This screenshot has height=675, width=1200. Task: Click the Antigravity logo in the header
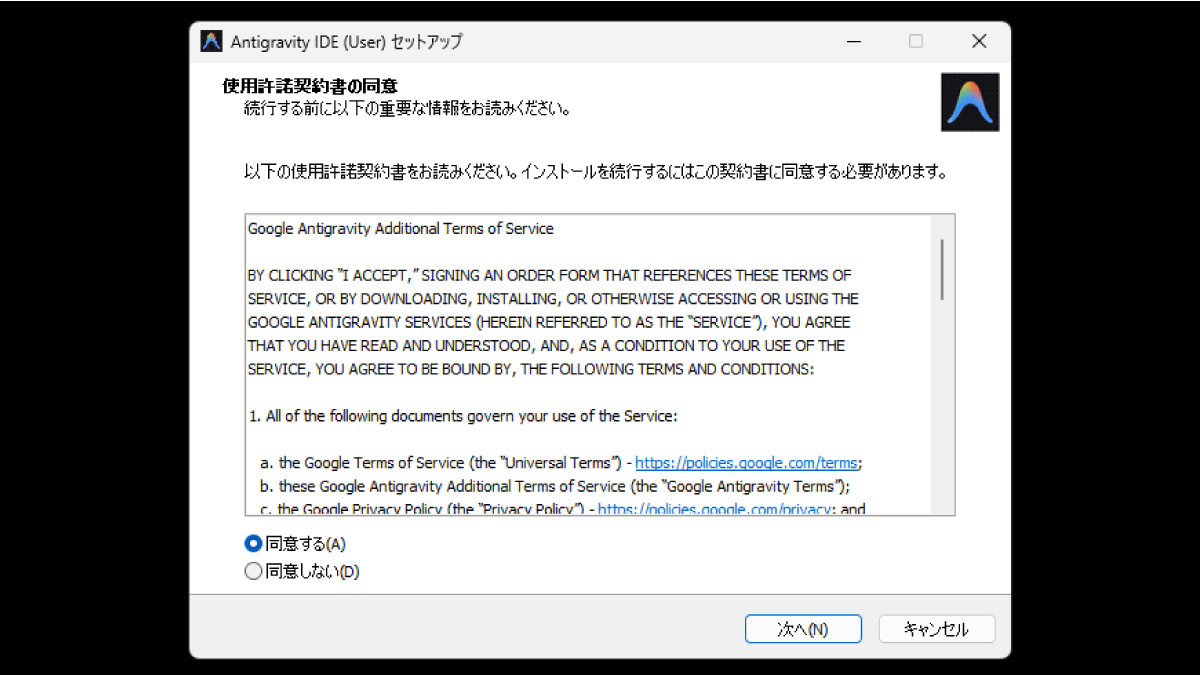[970, 102]
